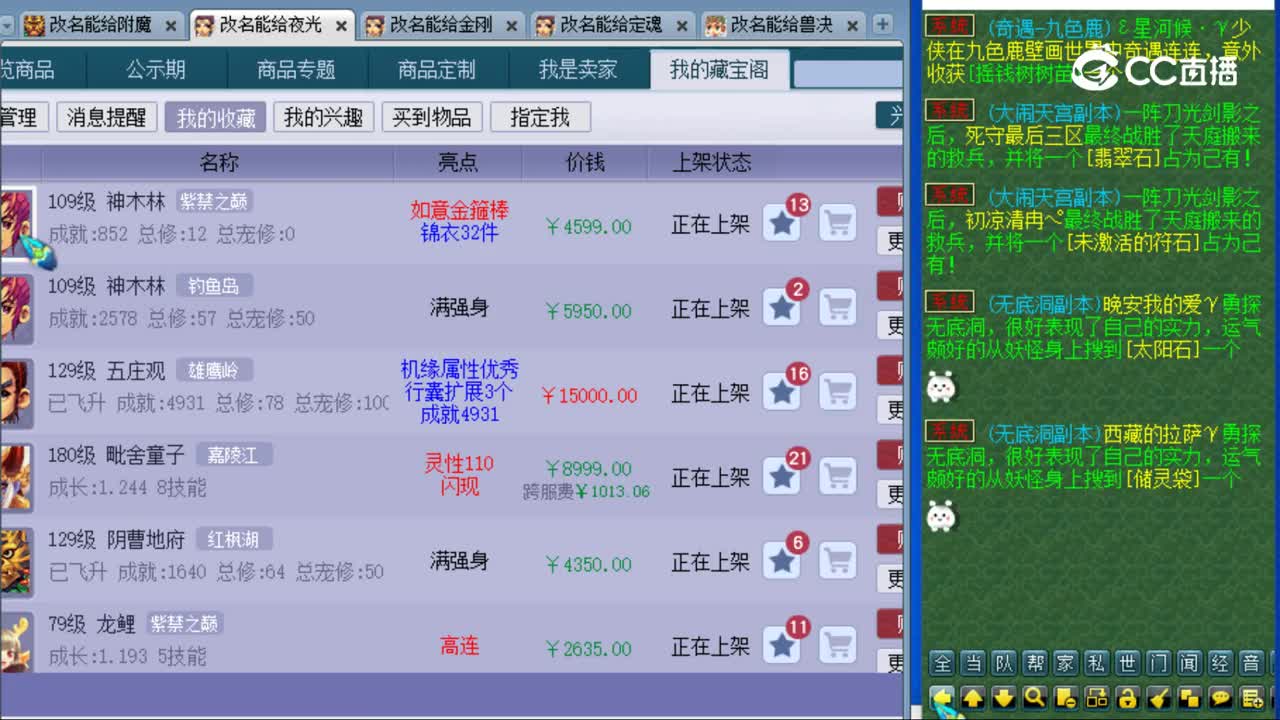The width and height of the screenshot is (1280, 720).
Task: Select the 全 chat channel button
Action: point(942,663)
